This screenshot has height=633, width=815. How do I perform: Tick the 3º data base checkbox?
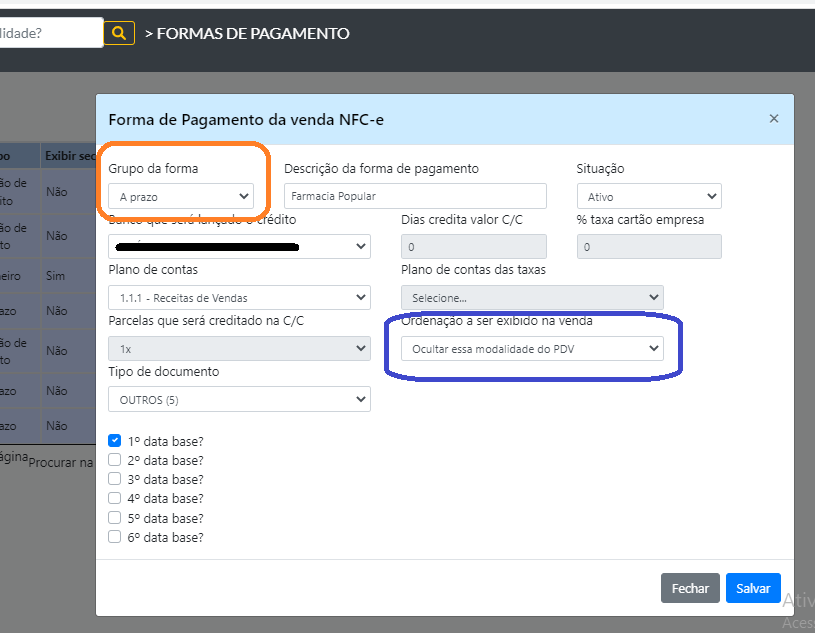pyautogui.click(x=115, y=479)
